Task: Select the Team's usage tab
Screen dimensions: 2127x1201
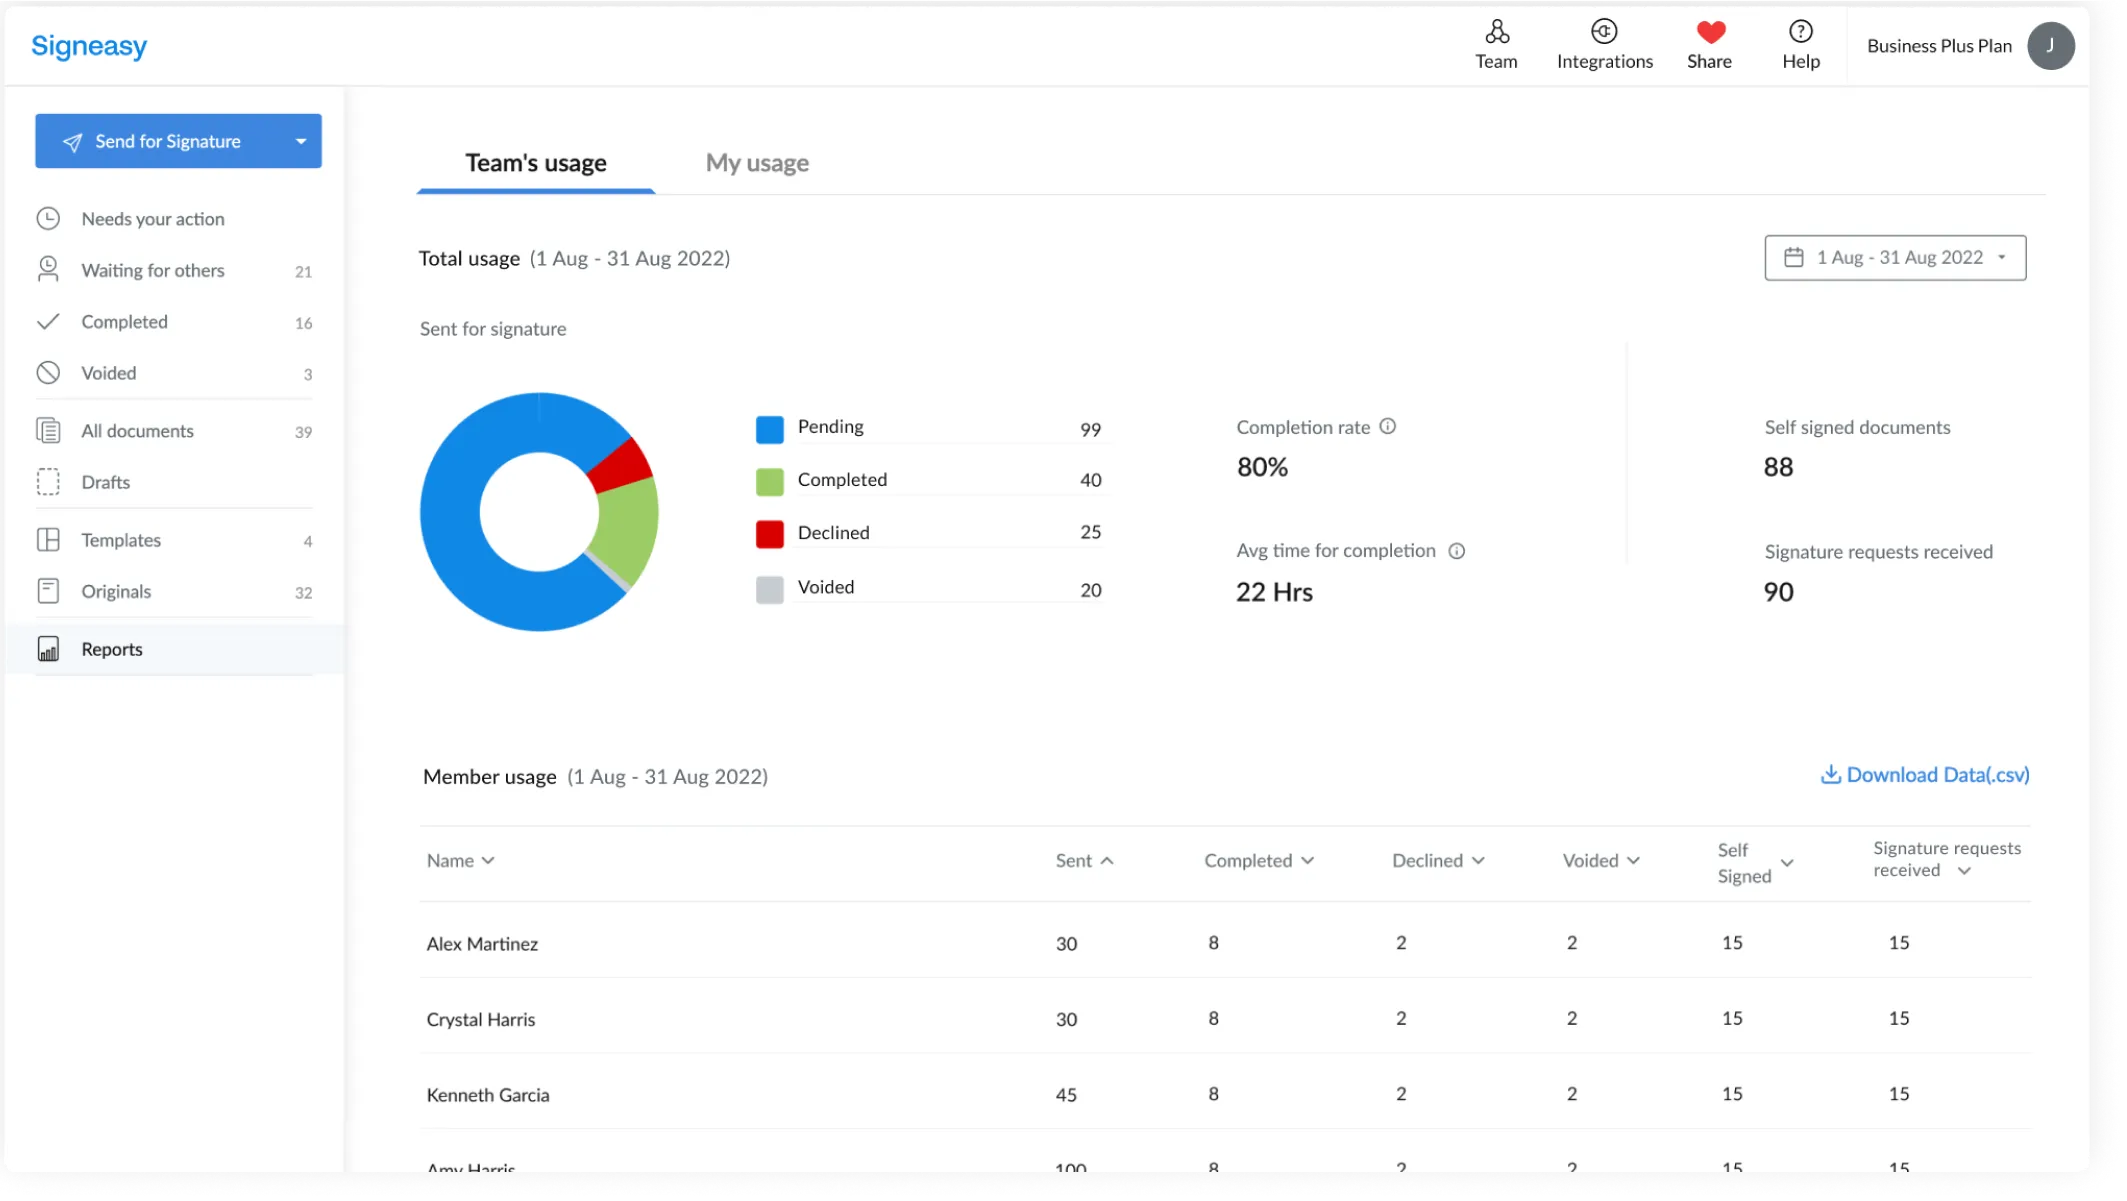Action: pos(535,162)
